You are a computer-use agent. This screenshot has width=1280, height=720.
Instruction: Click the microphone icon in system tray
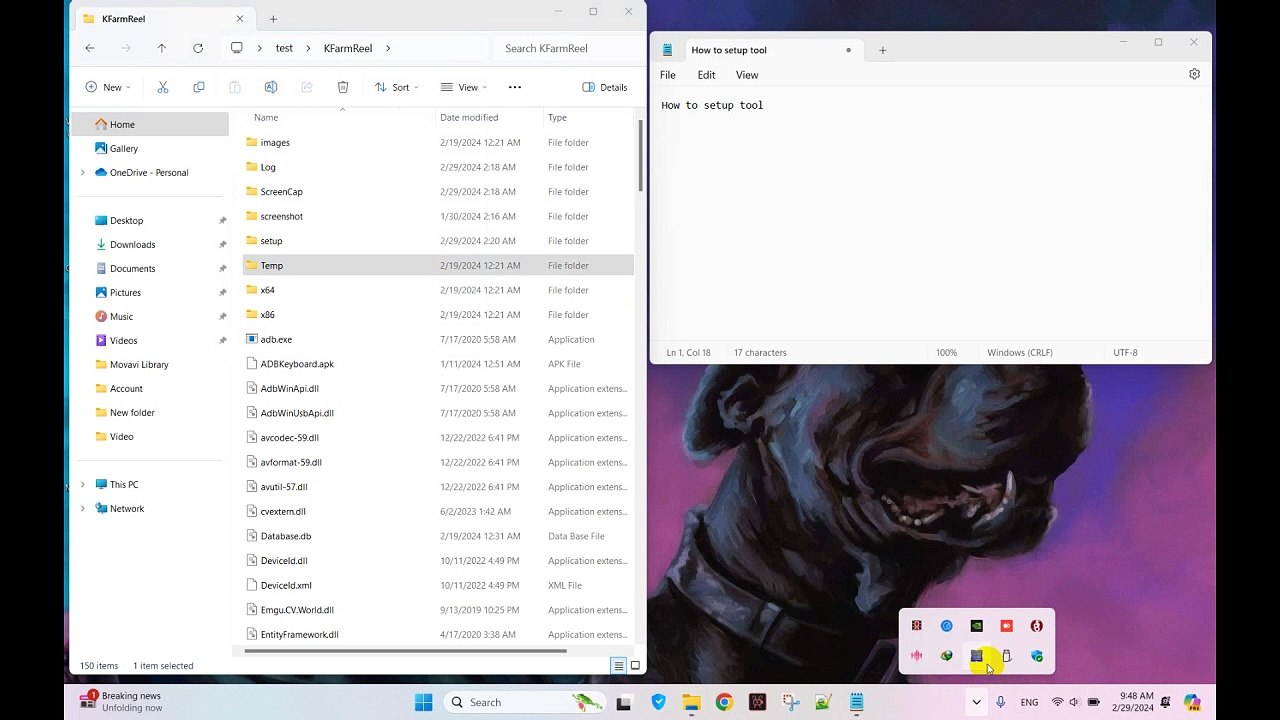(1001, 702)
